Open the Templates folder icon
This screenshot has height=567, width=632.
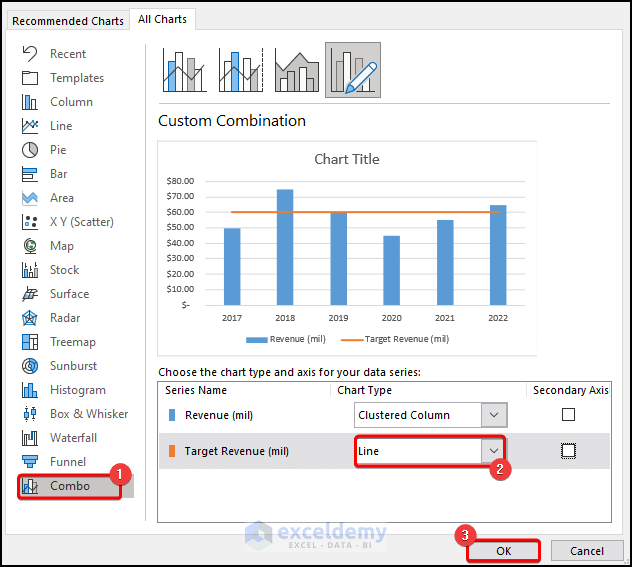[x=30, y=78]
